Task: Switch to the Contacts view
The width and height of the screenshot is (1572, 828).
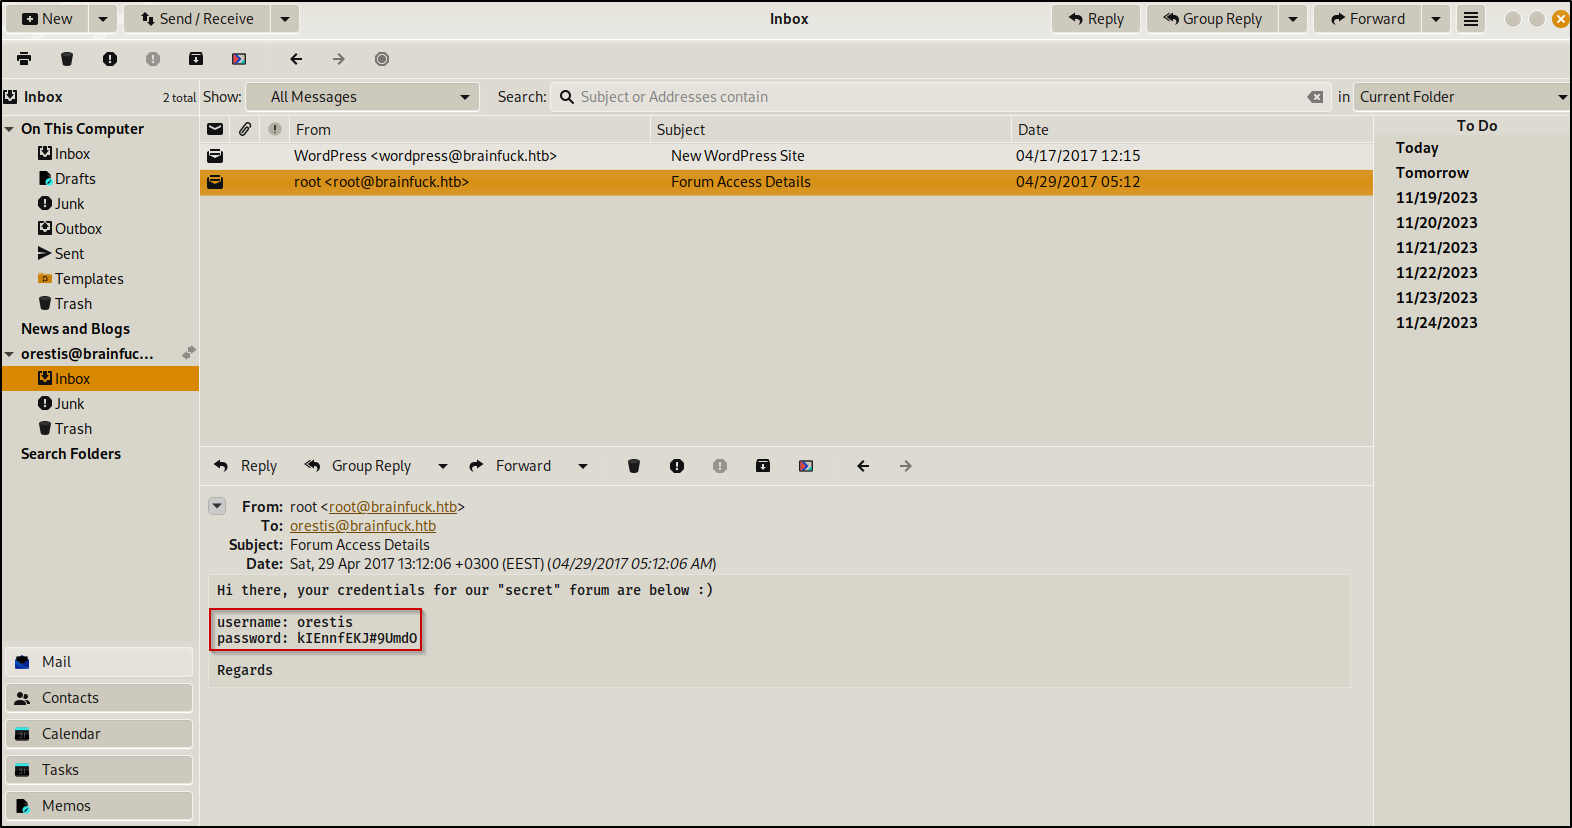Action: 99,698
